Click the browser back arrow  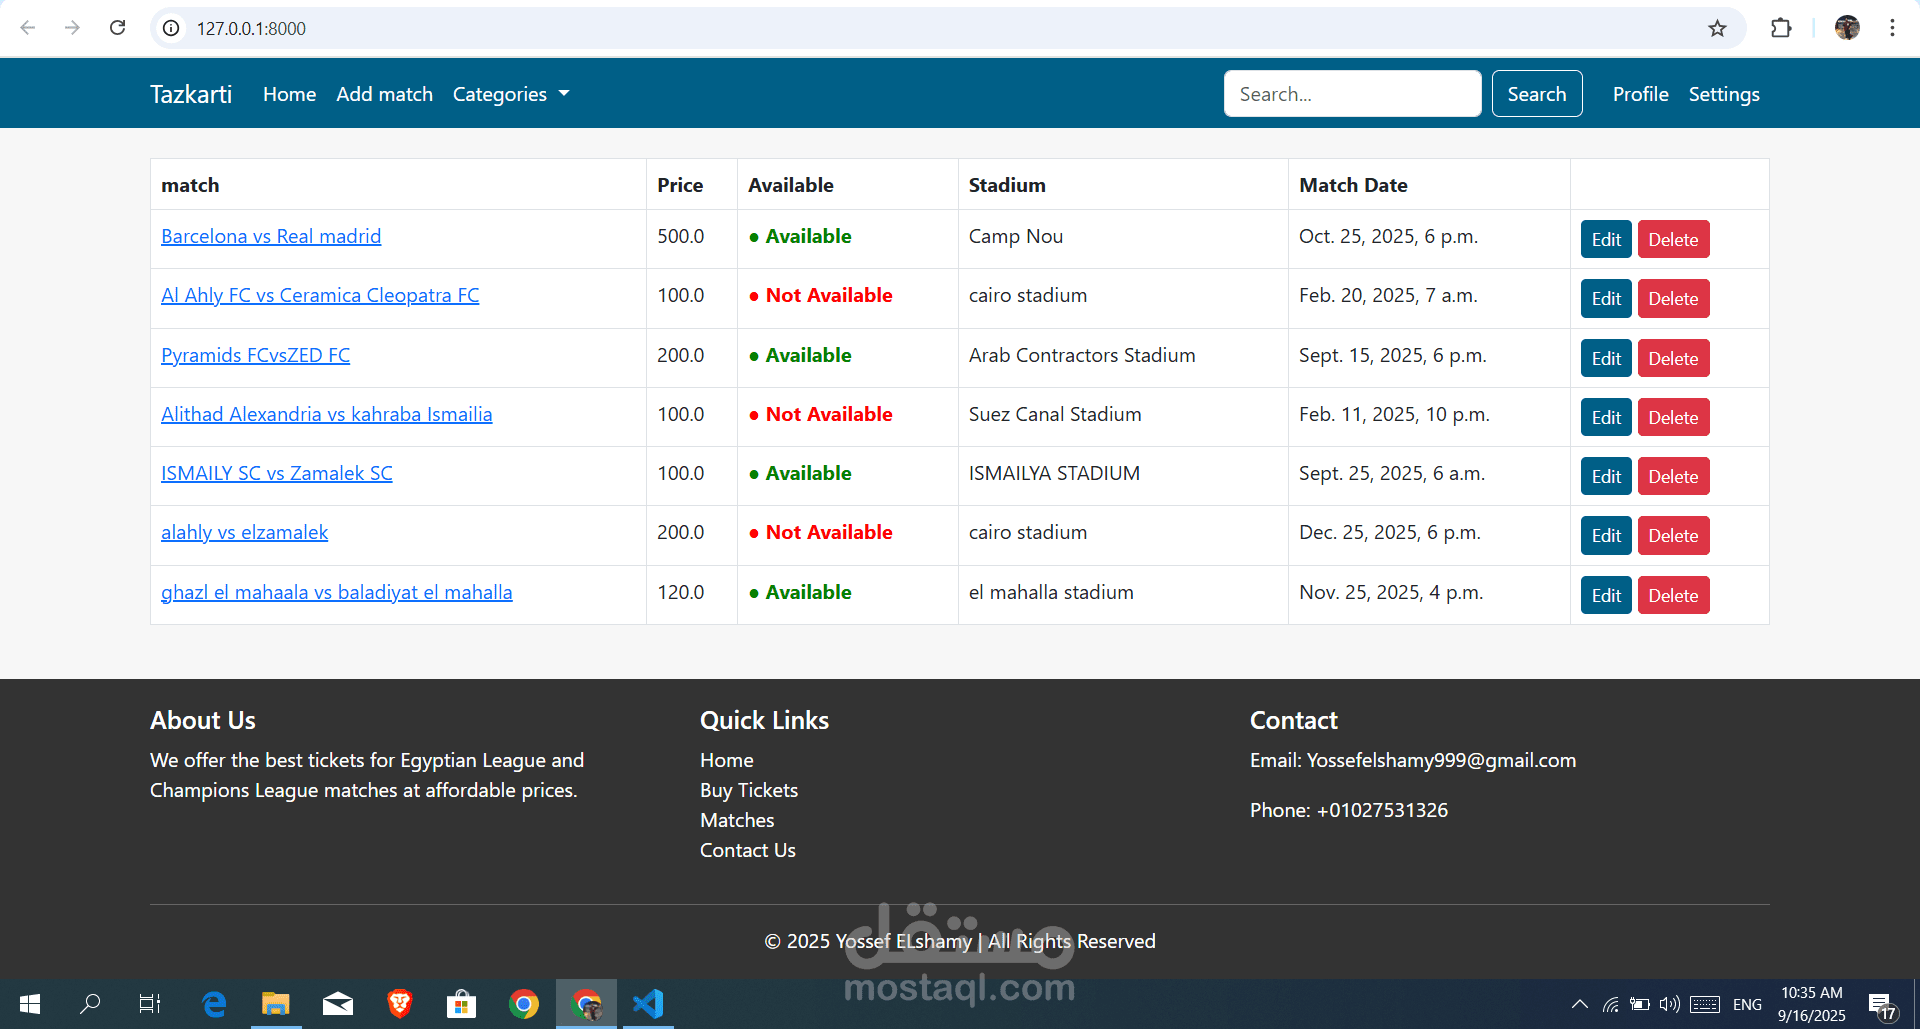pyautogui.click(x=28, y=28)
